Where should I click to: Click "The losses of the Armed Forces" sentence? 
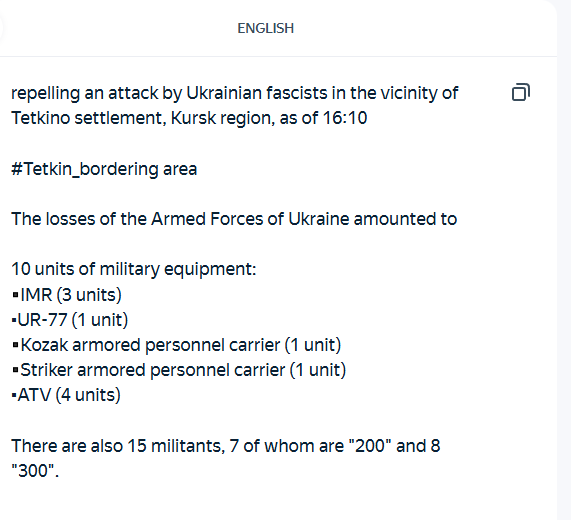click(x=234, y=219)
